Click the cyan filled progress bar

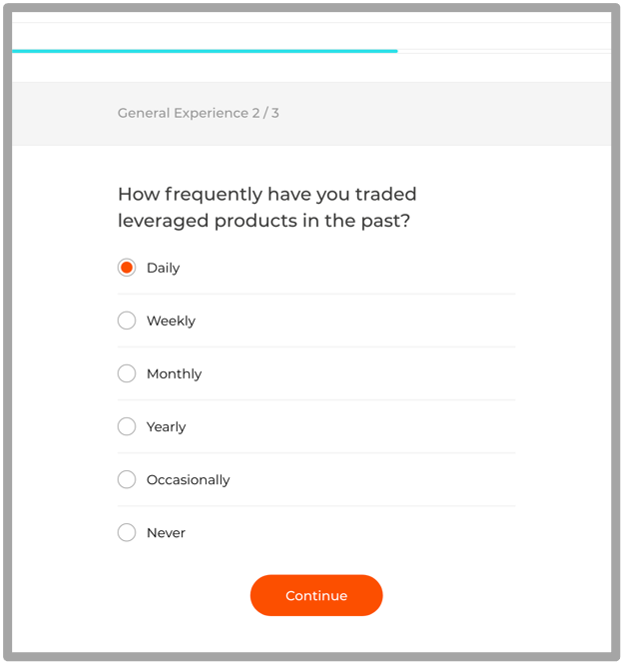(x=205, y=51)
